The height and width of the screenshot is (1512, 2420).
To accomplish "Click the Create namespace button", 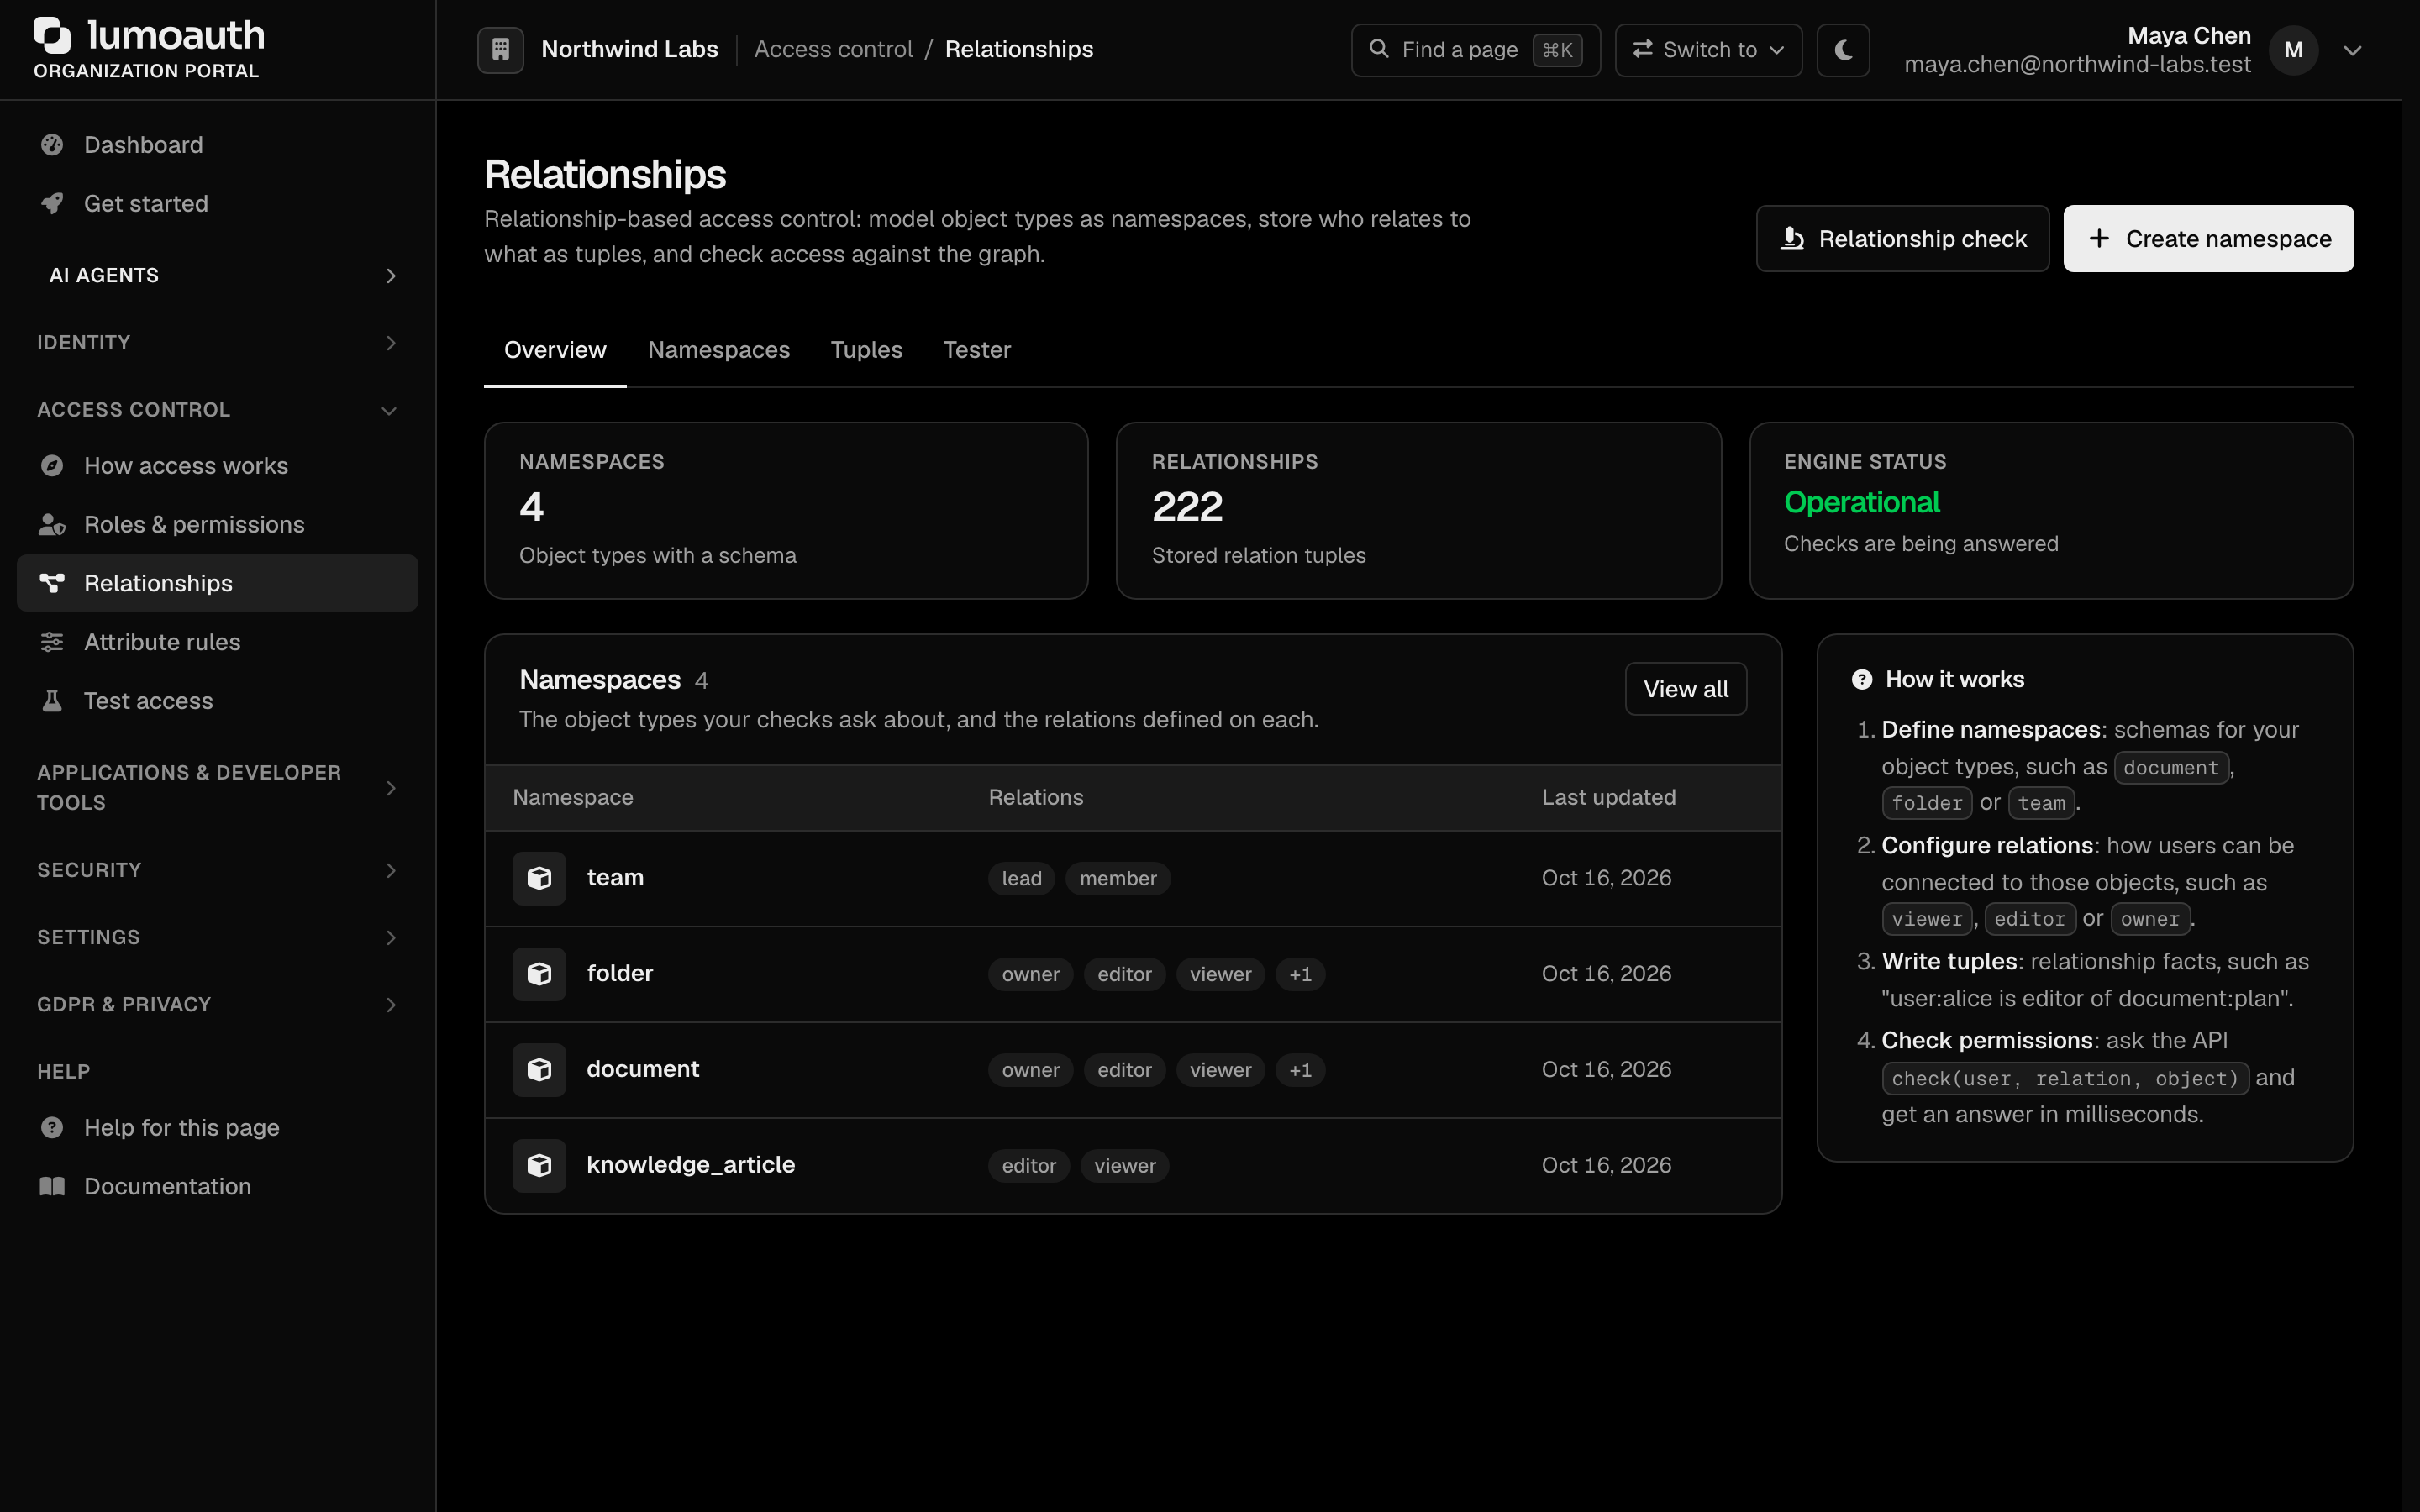I will 2208,239.
